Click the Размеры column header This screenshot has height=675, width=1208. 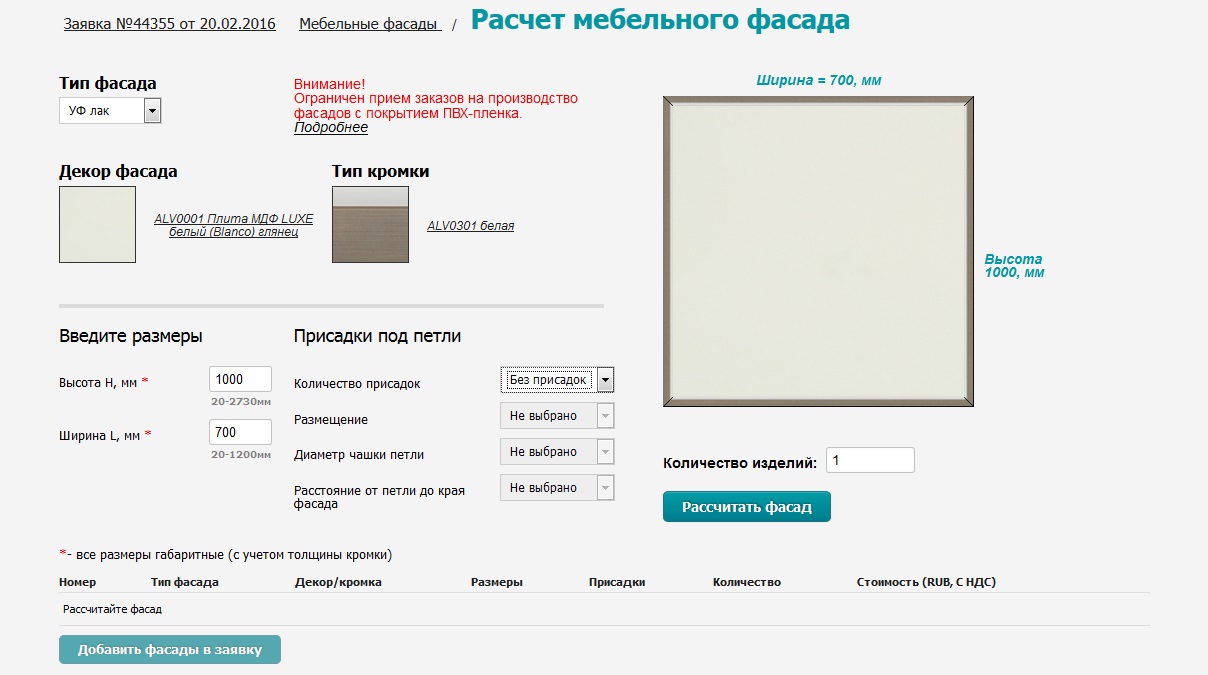click(496, 582)
